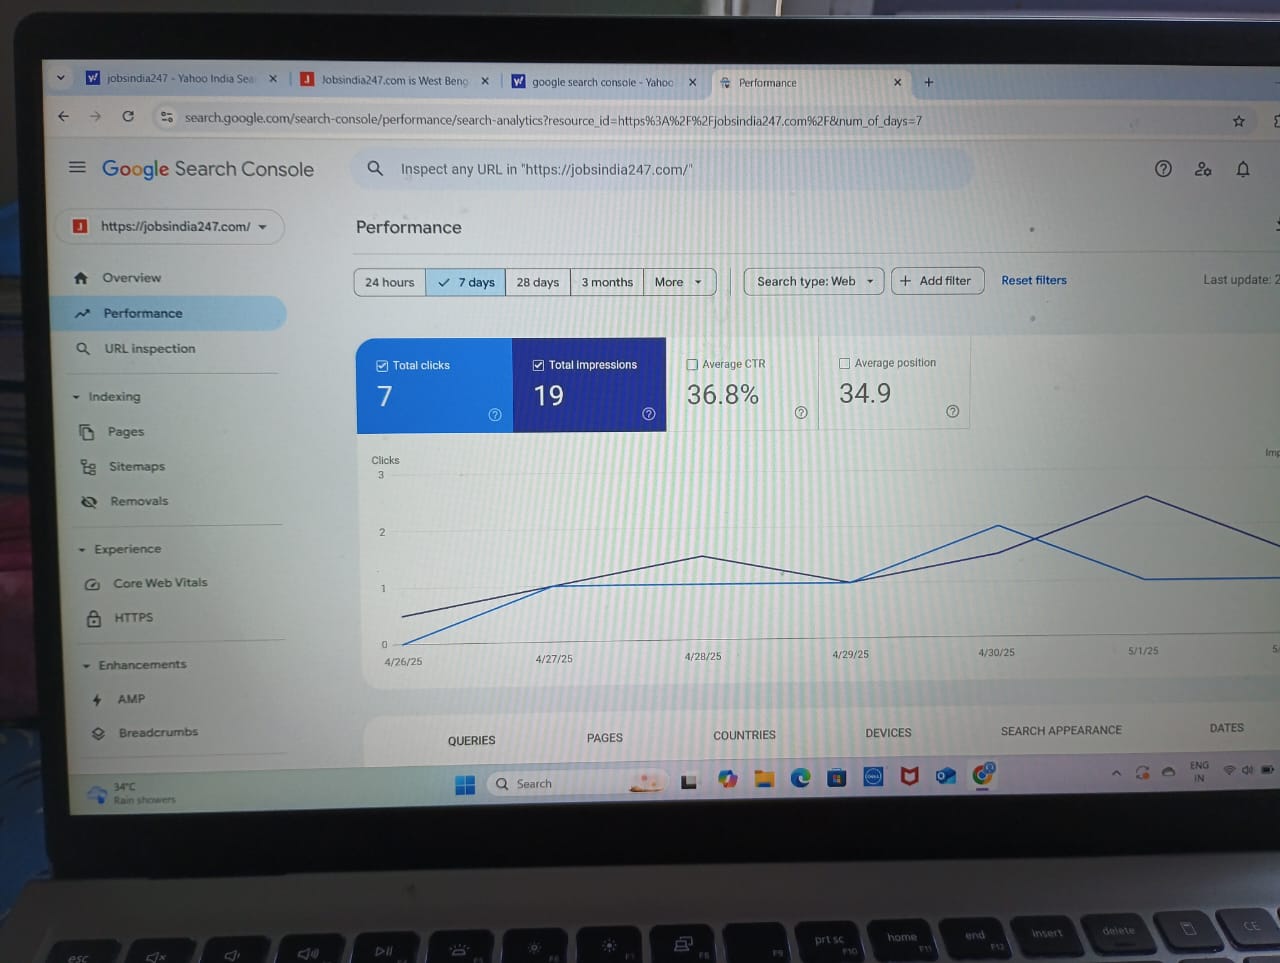This screenshot has width=1280, height=963.
Task: Click the site info icon in the address bar
Action: coord(166,117)
